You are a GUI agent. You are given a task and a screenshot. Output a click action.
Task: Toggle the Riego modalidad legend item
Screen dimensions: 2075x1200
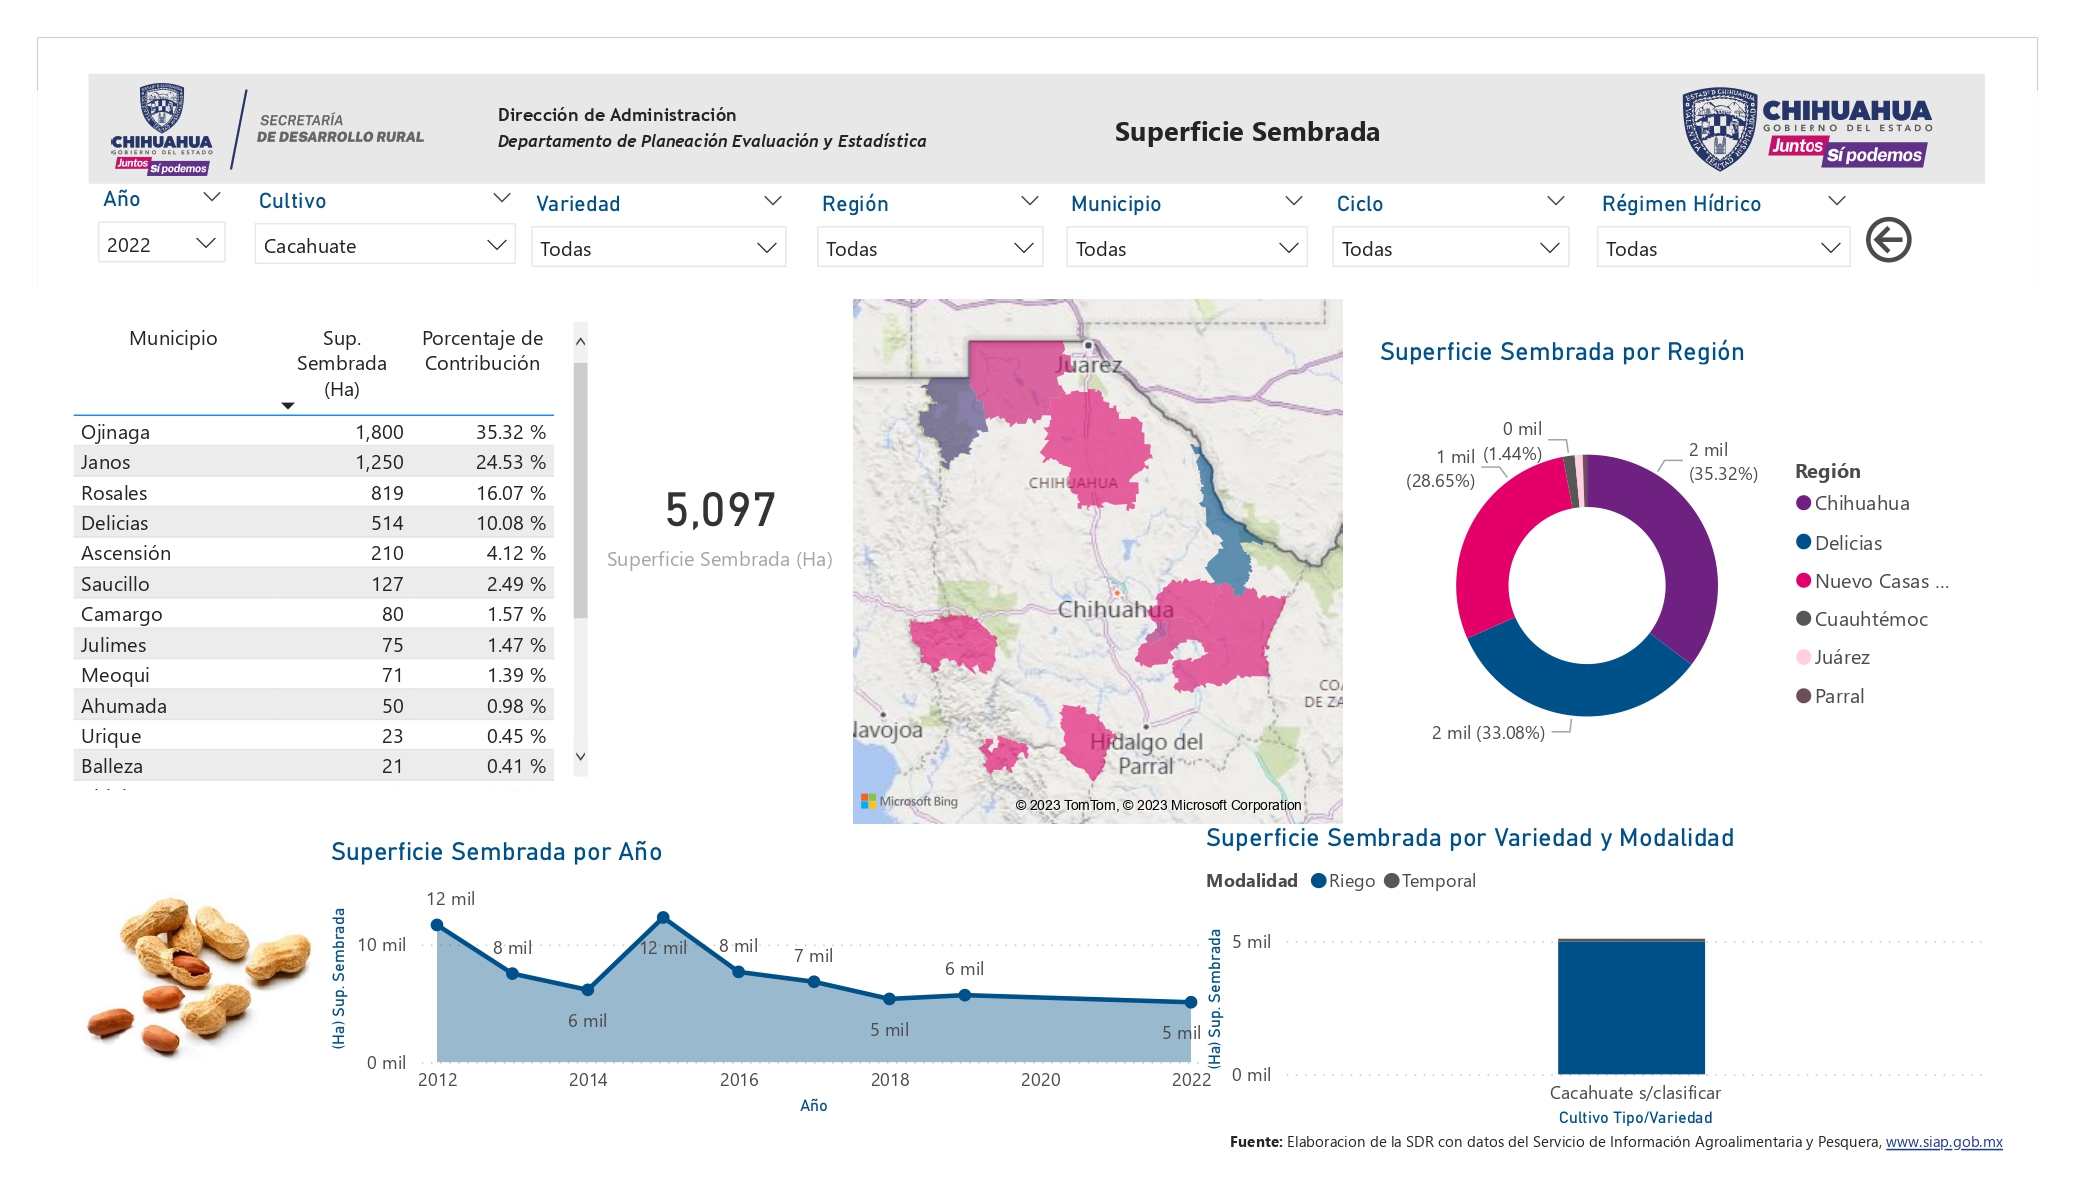point(1343,881)
